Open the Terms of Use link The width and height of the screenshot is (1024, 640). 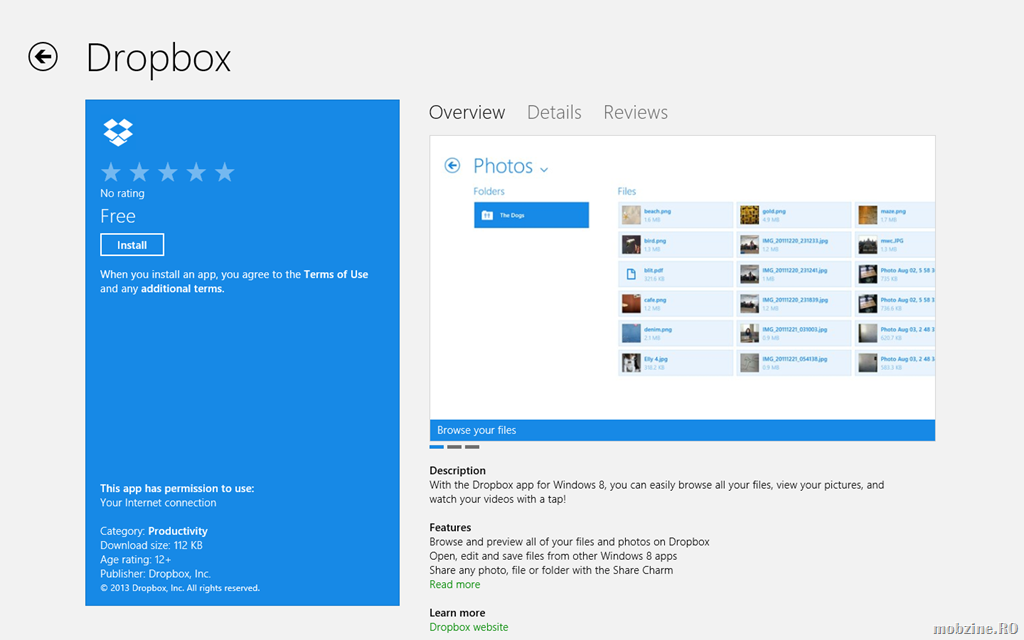336,274
